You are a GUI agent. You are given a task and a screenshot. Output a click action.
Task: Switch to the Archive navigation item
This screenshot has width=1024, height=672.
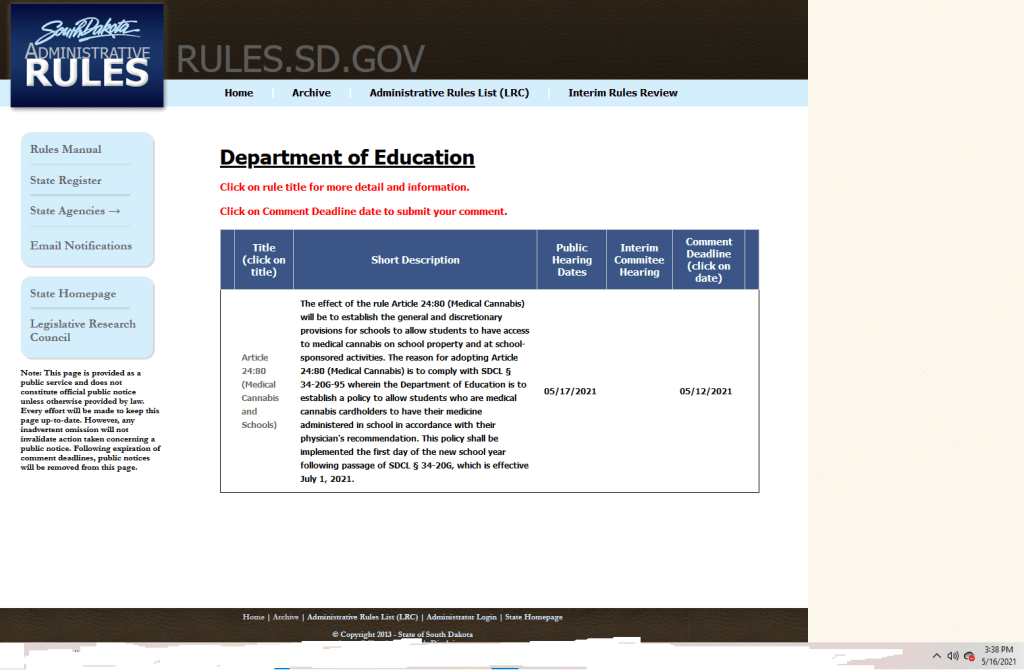coord(311,92)
